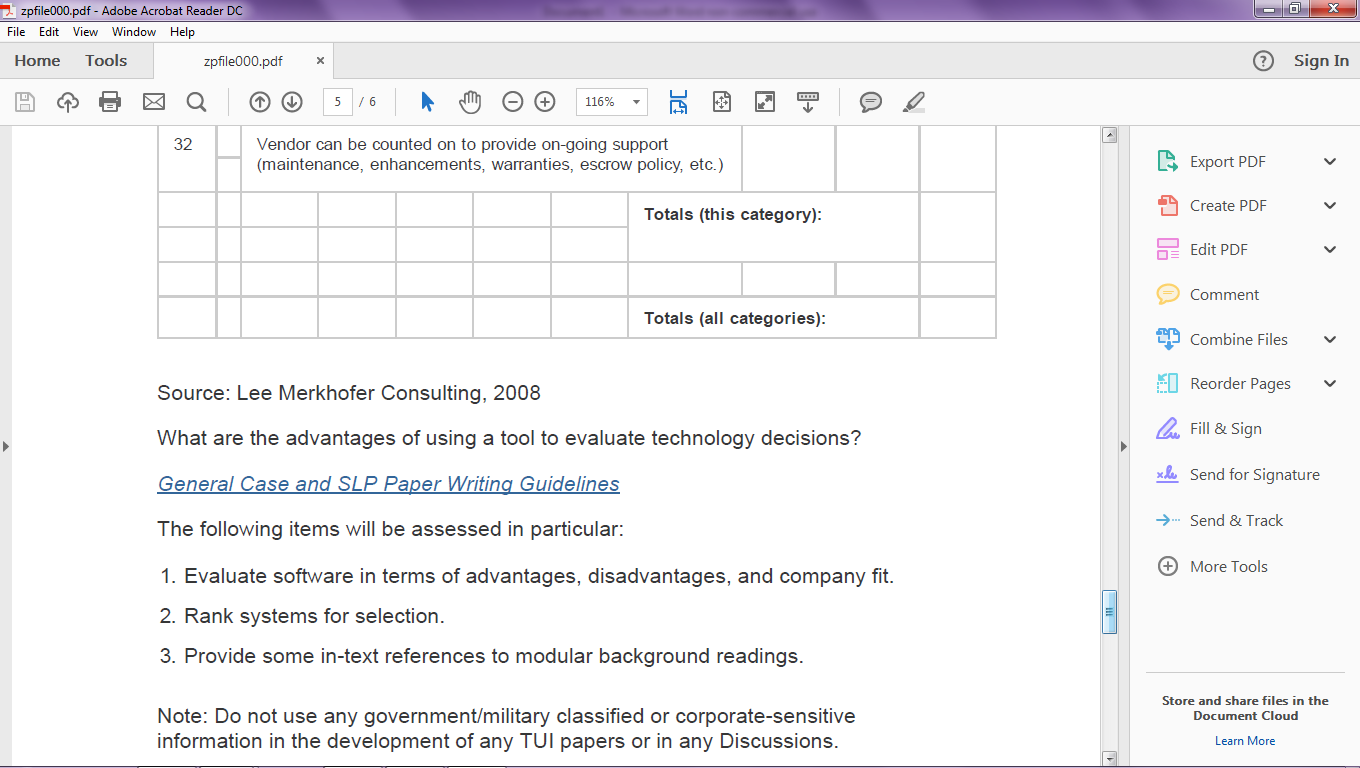Click the Sign In button
The height and width of the screenshot is (768, 1360).
[1320, 61]
